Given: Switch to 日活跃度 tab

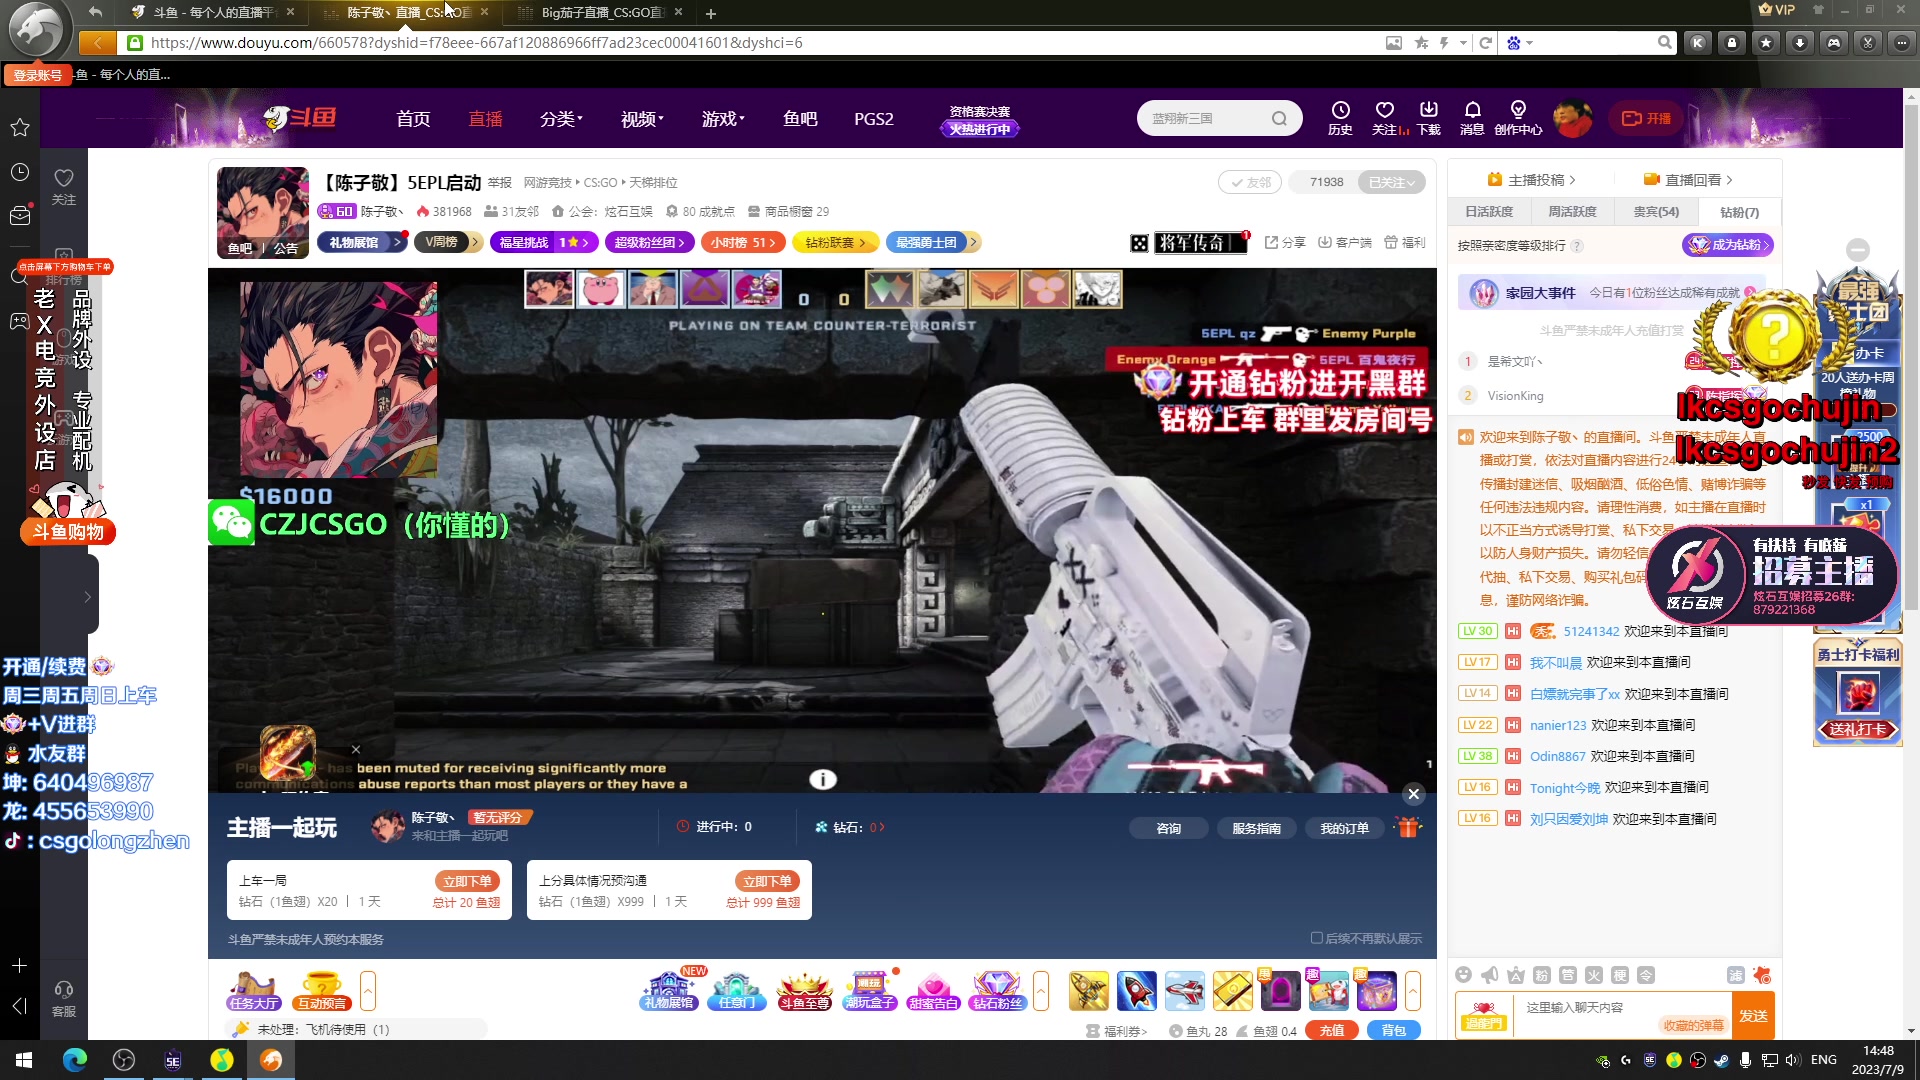Looking at the screenshot, I should 1489,212.
